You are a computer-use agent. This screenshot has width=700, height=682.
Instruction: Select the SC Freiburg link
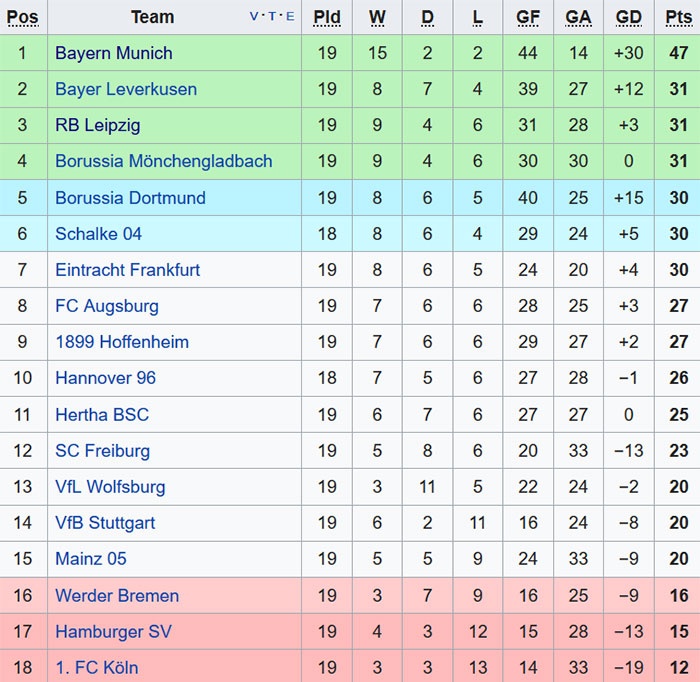102,451
